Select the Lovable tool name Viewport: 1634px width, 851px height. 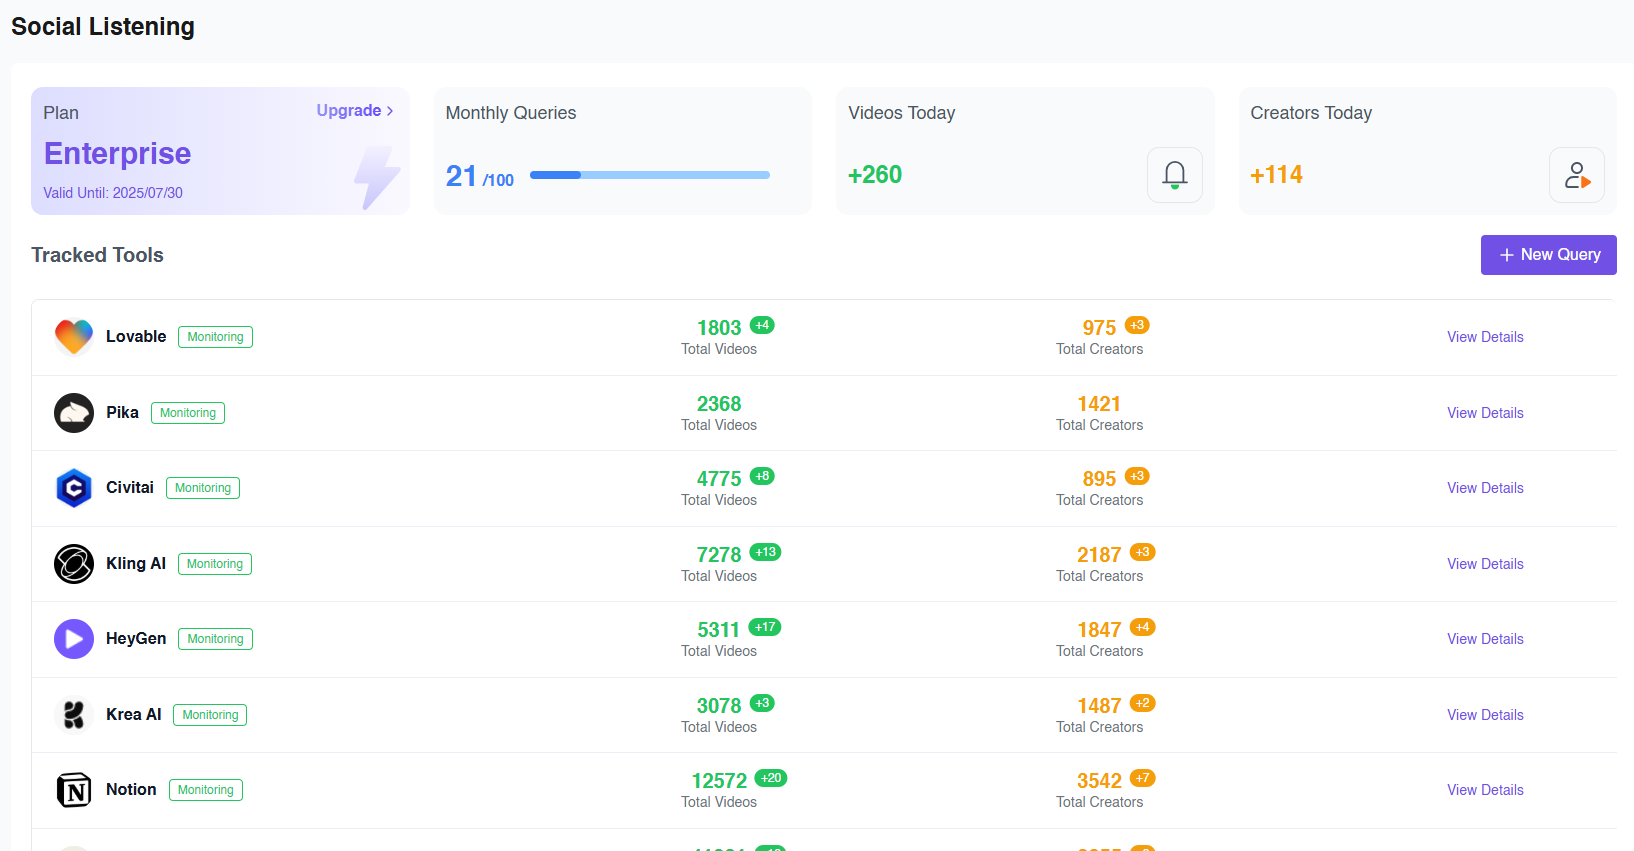click(136, 337)
